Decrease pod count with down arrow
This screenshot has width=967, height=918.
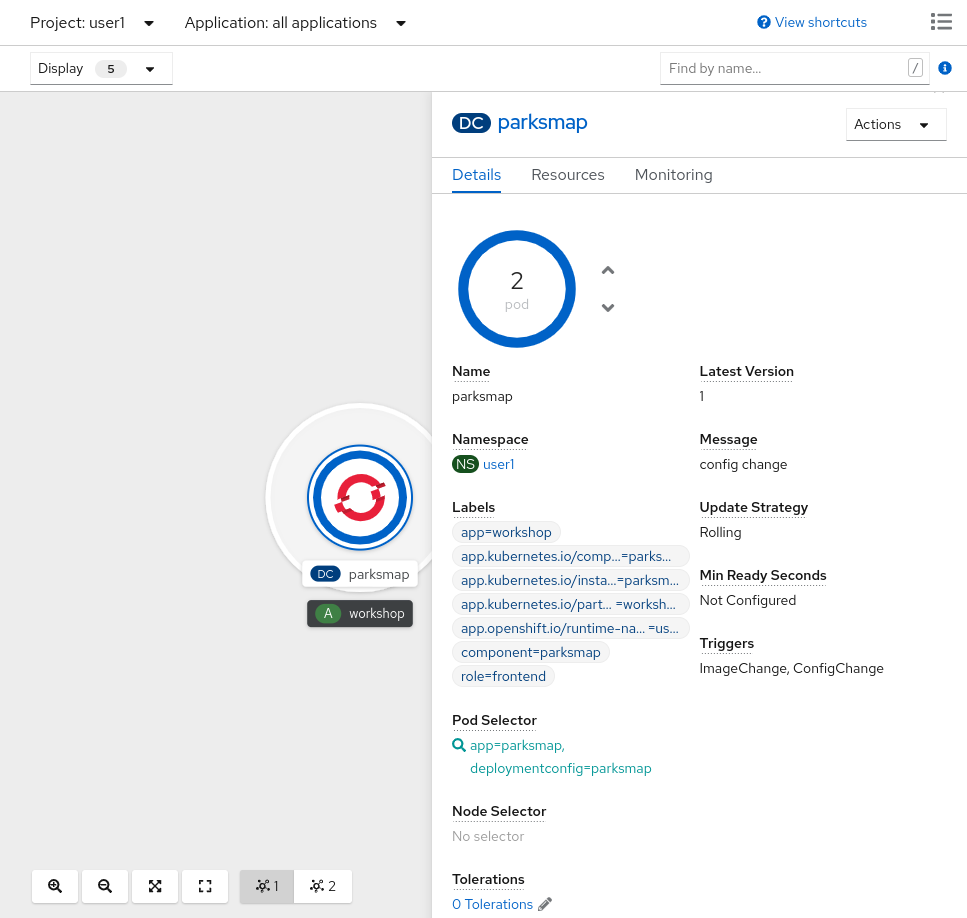(x=608, y=307)
